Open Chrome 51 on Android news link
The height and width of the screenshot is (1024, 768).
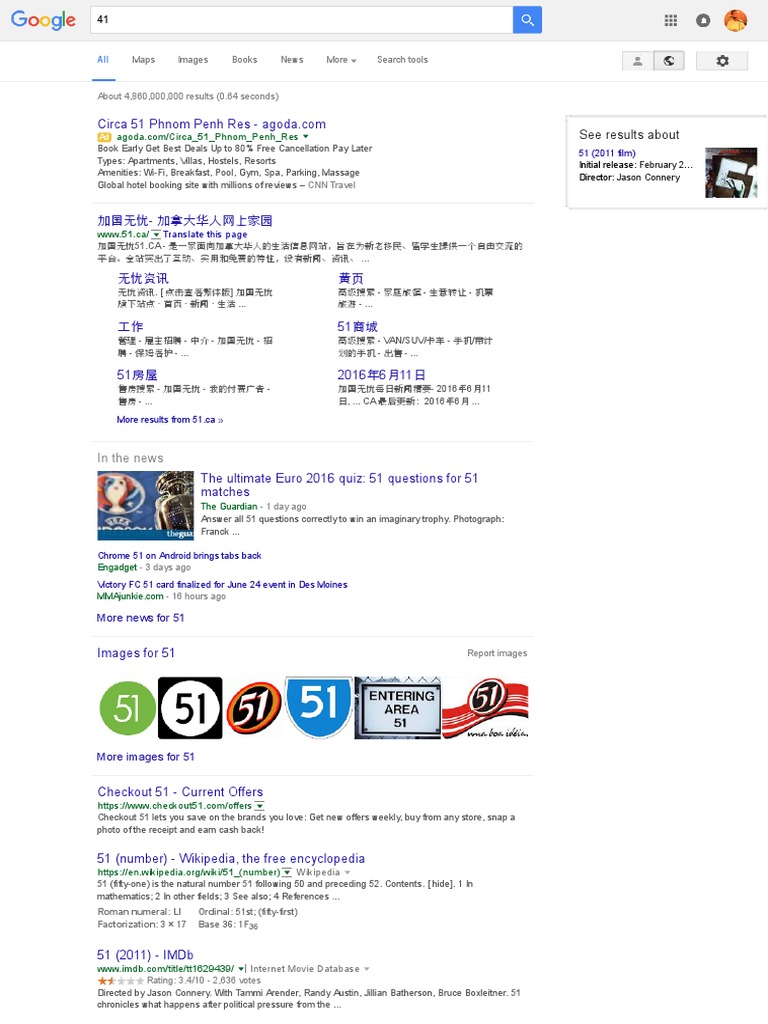click(180, 555)
